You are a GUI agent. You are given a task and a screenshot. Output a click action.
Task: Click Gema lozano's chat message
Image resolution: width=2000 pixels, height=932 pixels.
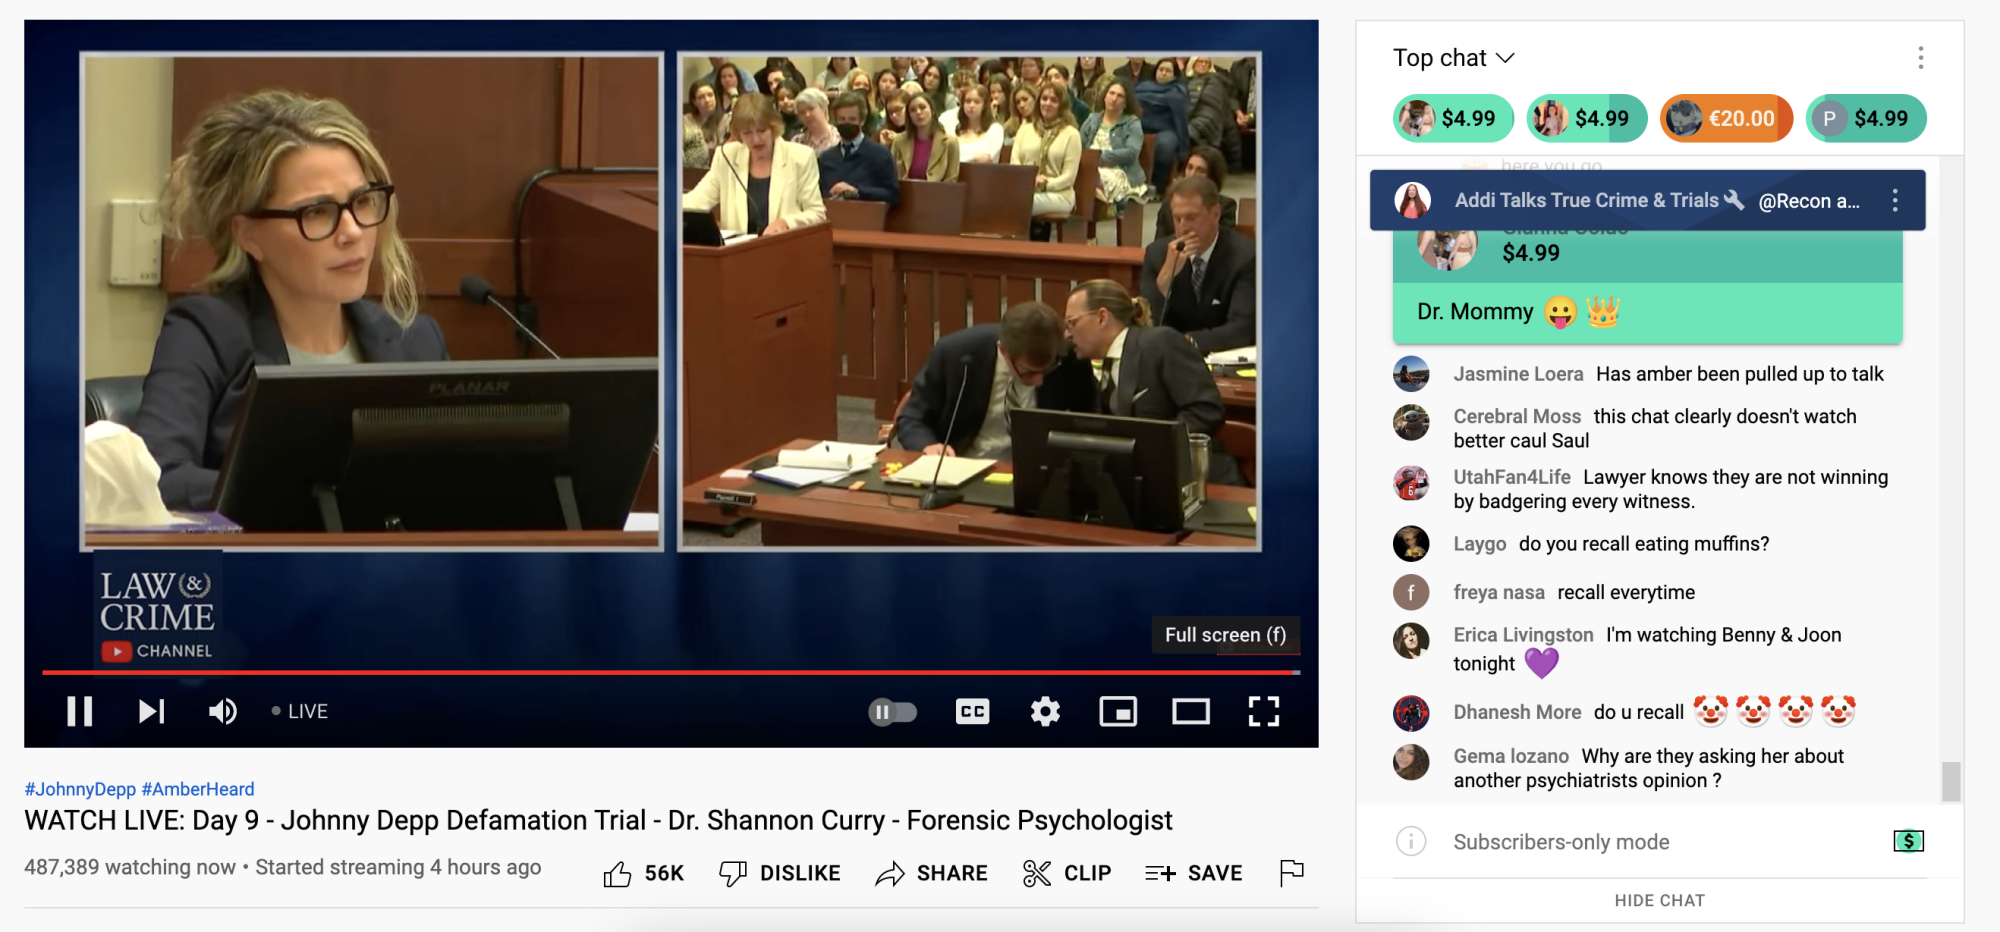pos(1649,768)
